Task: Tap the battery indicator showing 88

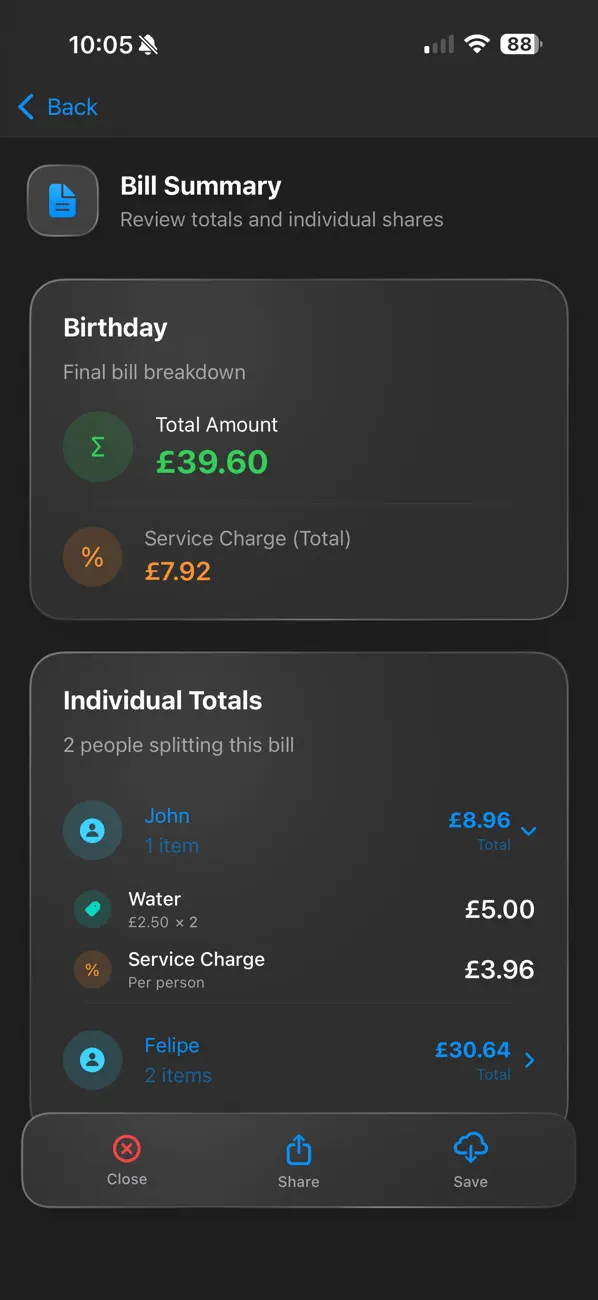Action: coord(520,44)
